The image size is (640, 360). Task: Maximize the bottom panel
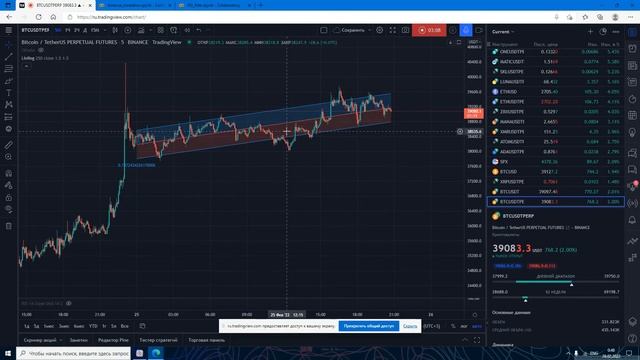(x=477, y=340)
